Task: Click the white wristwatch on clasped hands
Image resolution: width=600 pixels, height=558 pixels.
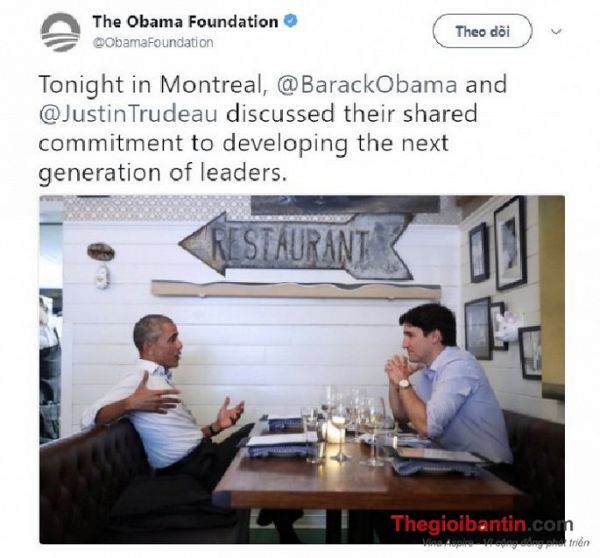Action: pyautogui.click(x=404, y=383)
